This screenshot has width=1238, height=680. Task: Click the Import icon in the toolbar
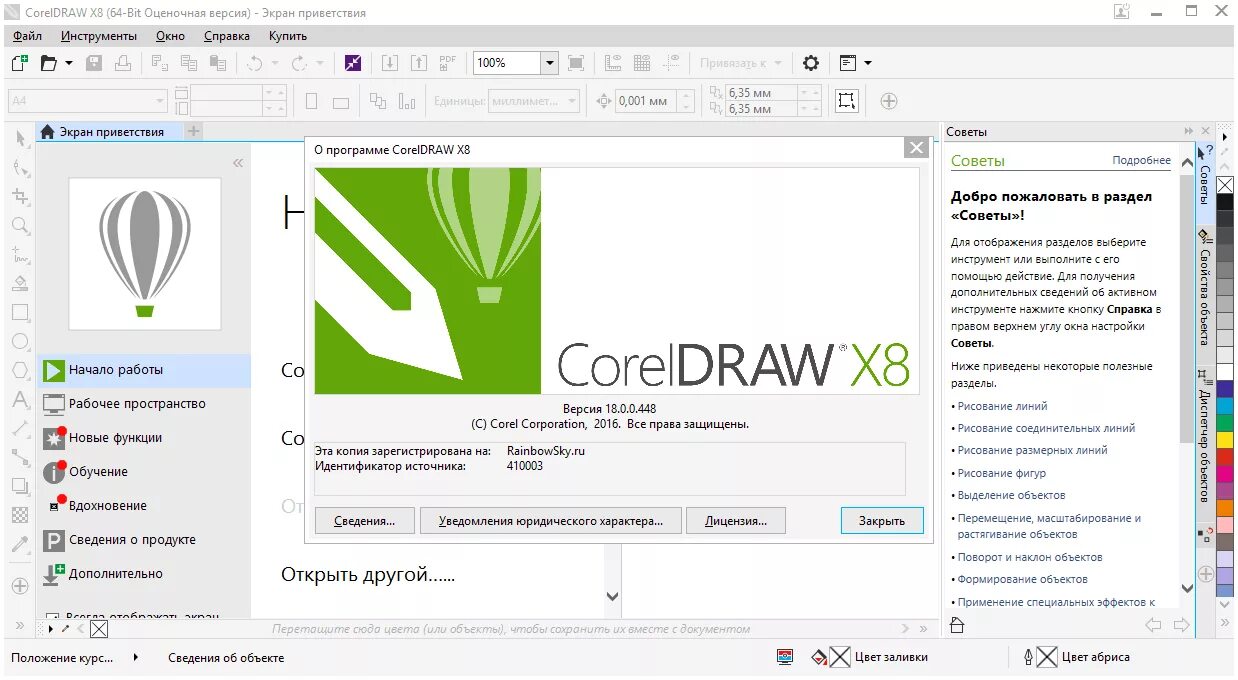(390, 63)
